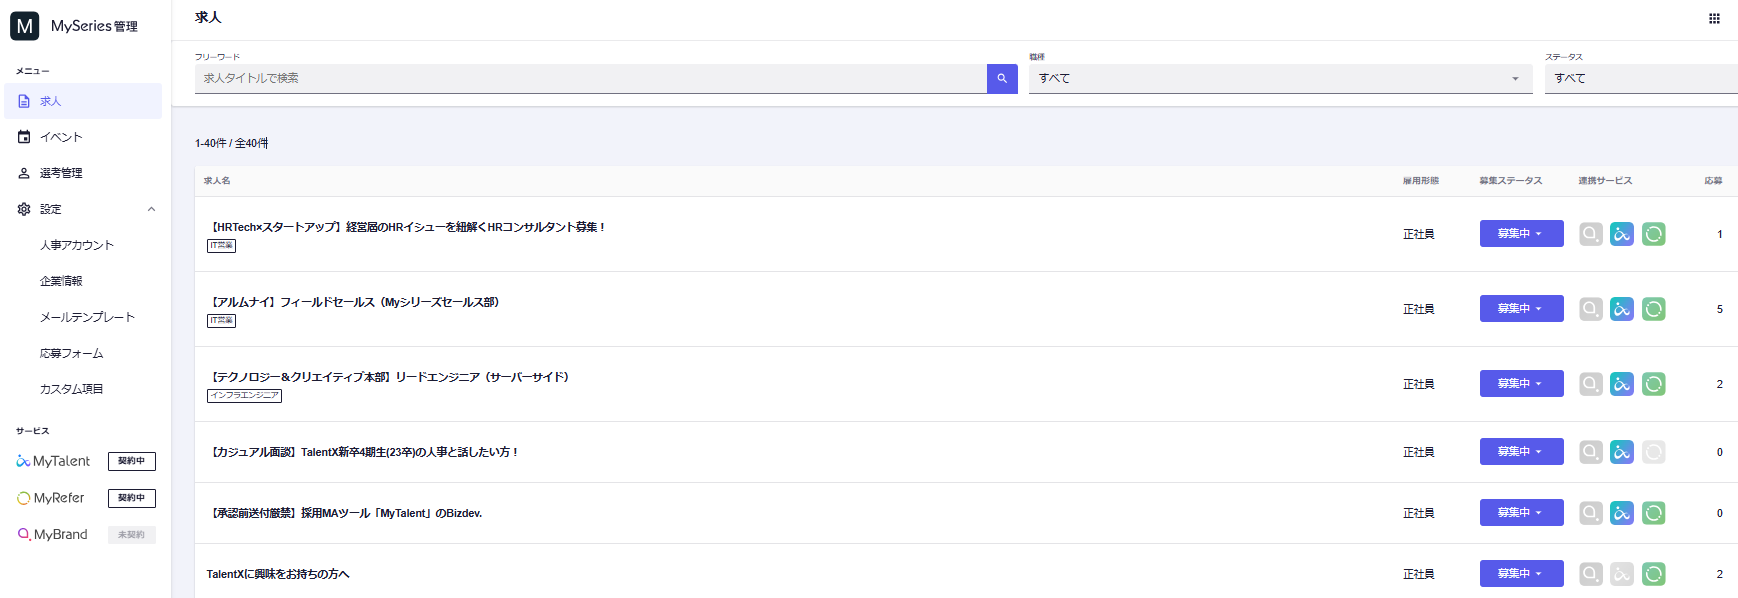Click MyBrand icon on リードエンジニア job row
The height and width of the screenshot is (598, 1738).
pos(1590,384)
